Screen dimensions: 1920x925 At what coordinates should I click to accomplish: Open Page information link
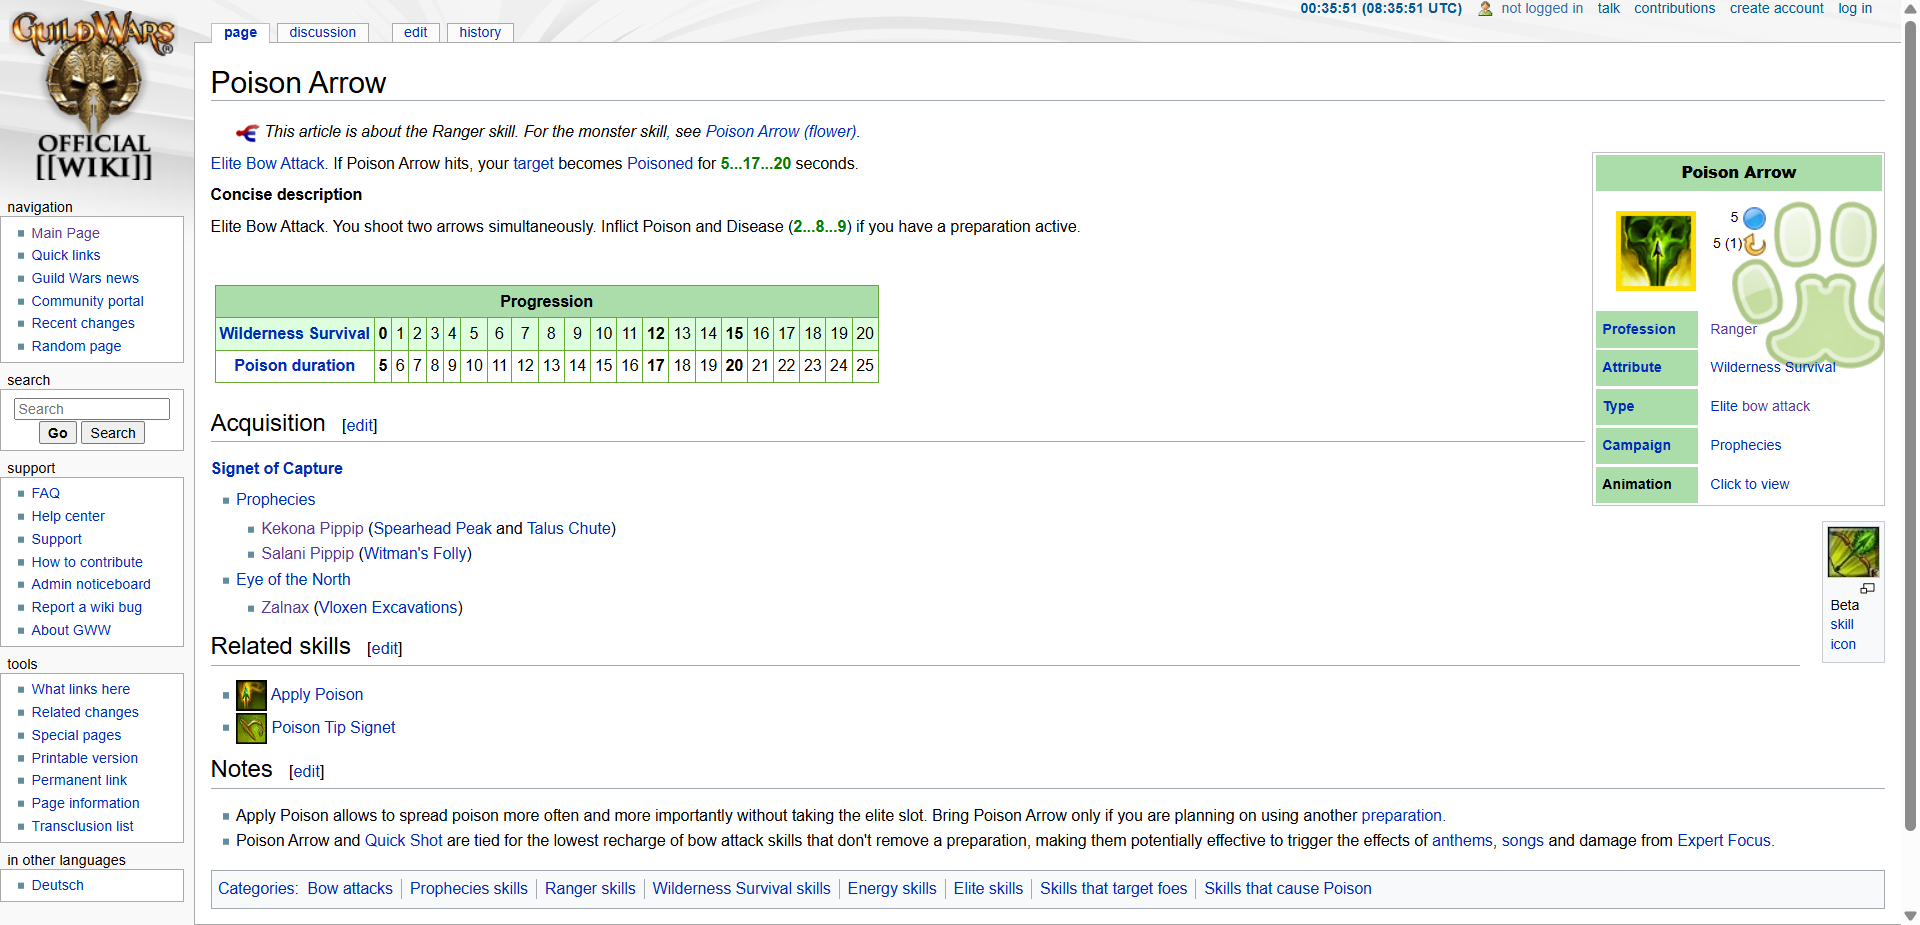[85, 803]
